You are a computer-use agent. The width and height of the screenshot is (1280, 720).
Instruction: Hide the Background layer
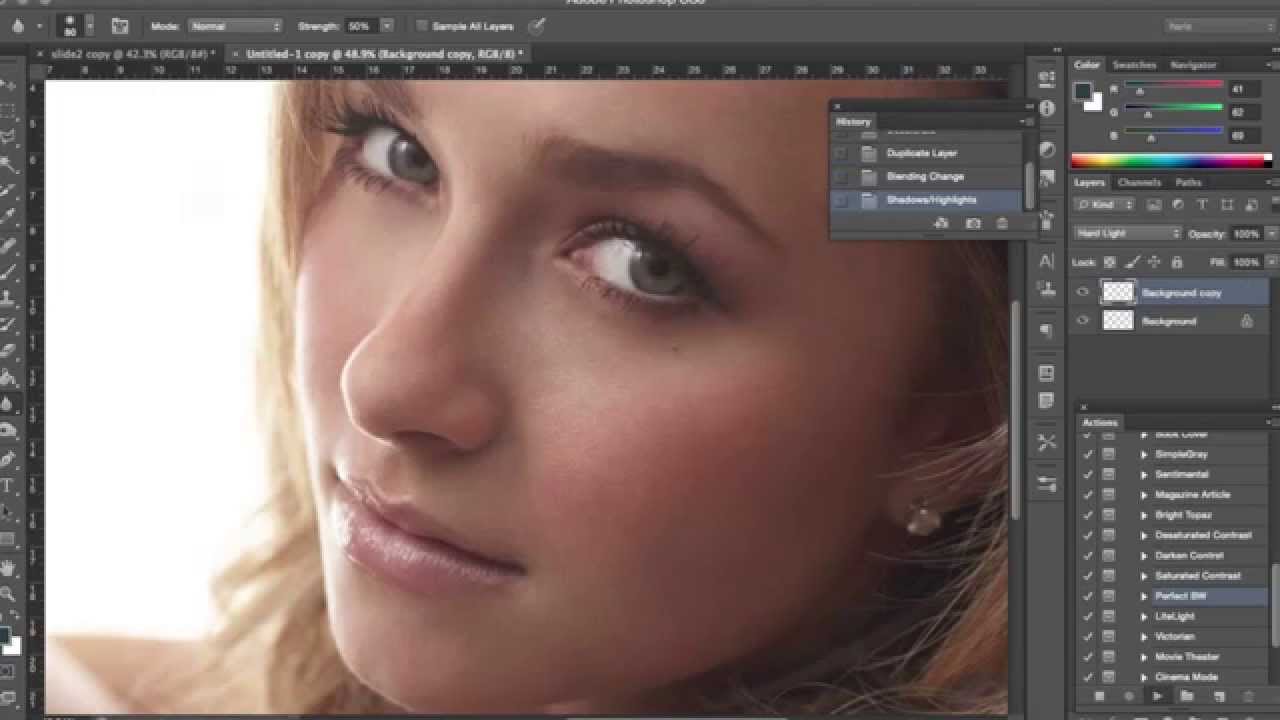(1082, 320)
